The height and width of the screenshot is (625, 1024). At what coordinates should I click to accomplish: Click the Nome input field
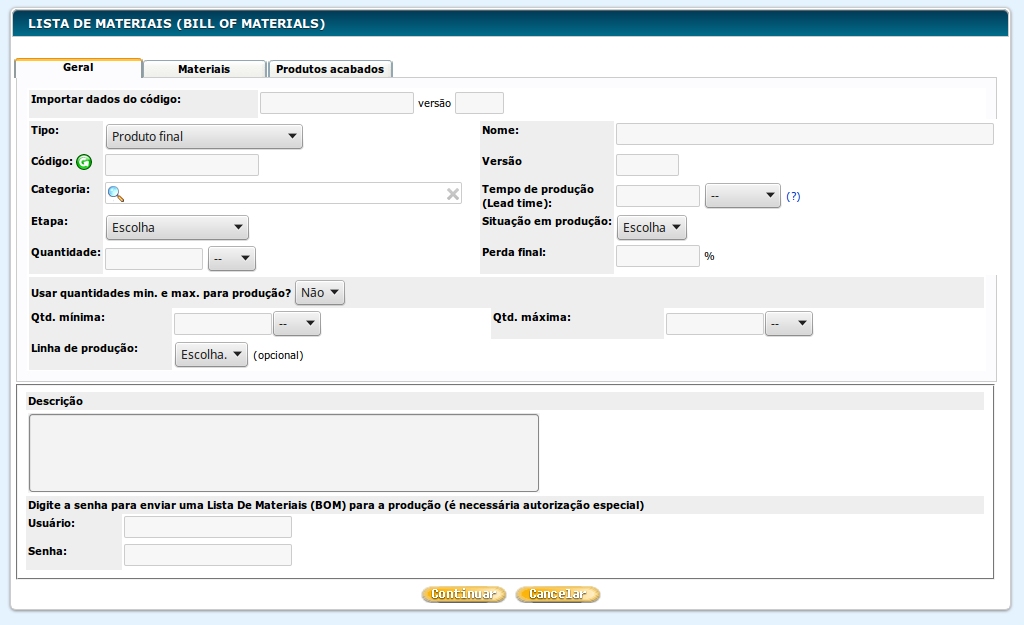point(804,135)
